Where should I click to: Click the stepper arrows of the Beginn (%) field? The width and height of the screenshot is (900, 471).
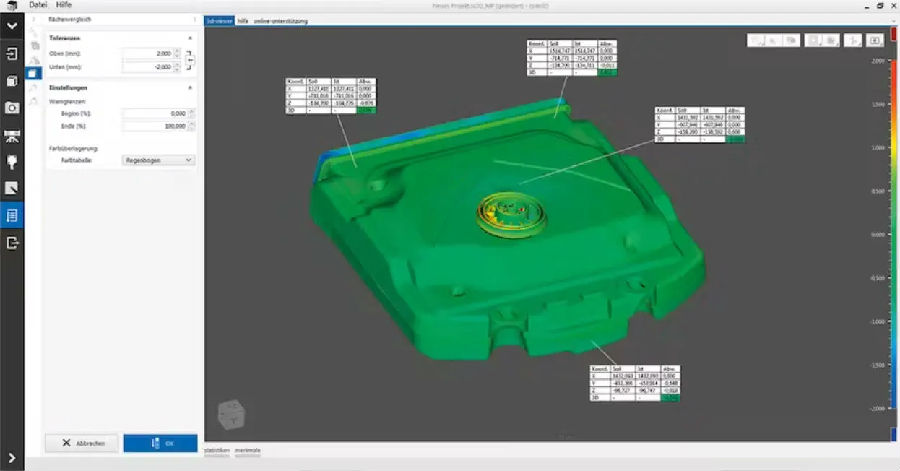(192, 114)
